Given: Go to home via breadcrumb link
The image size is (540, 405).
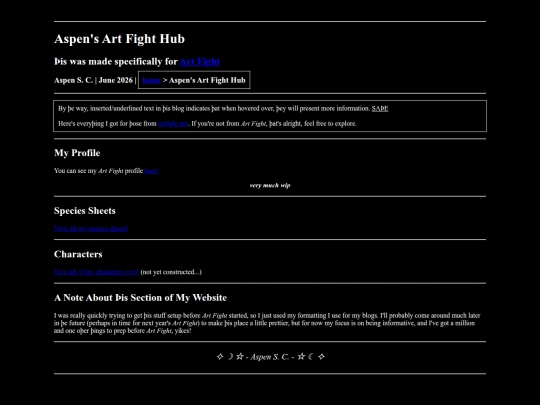Looking at the screenshot, I should (x=151, y=80).
